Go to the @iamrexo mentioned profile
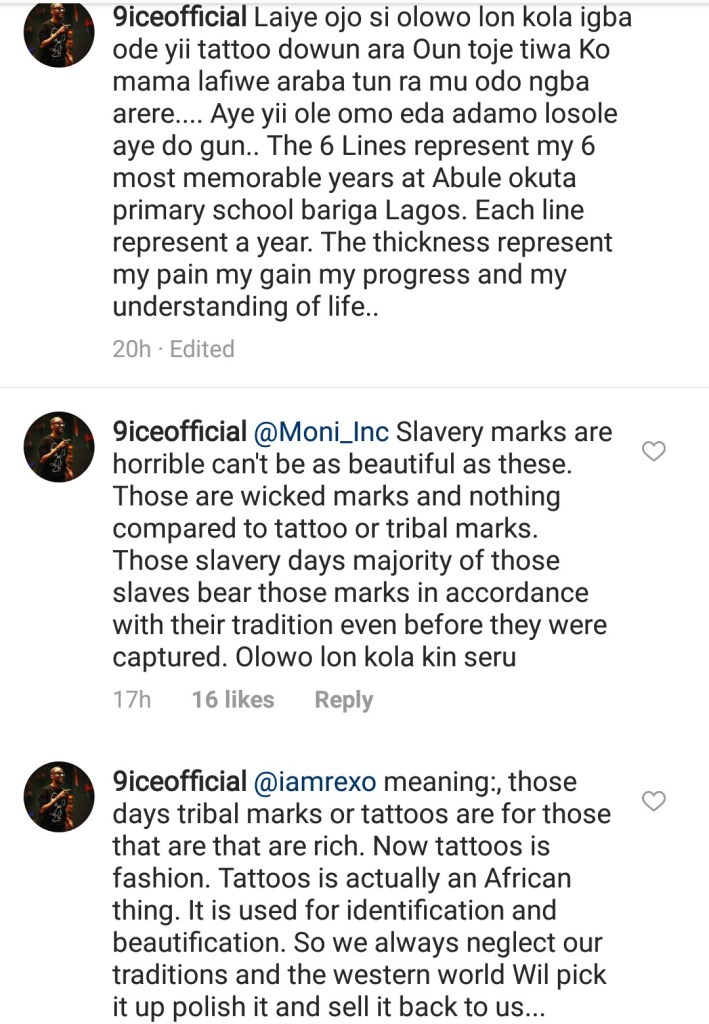The image size is (709, 1024). coord(316,781)
